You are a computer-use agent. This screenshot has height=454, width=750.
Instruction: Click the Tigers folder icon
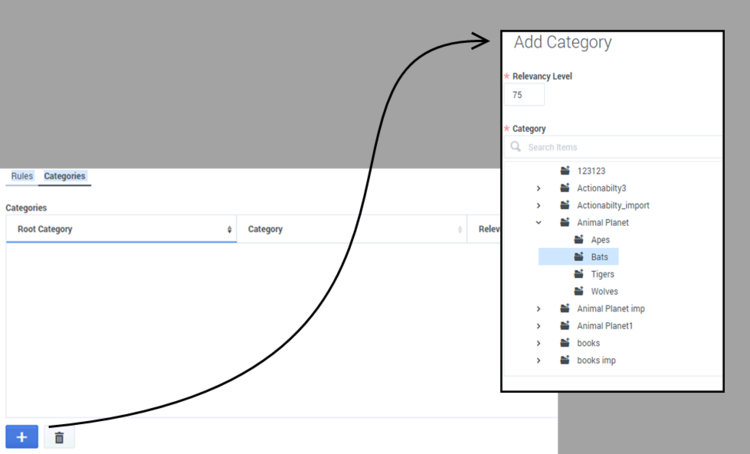pos(579,274)
